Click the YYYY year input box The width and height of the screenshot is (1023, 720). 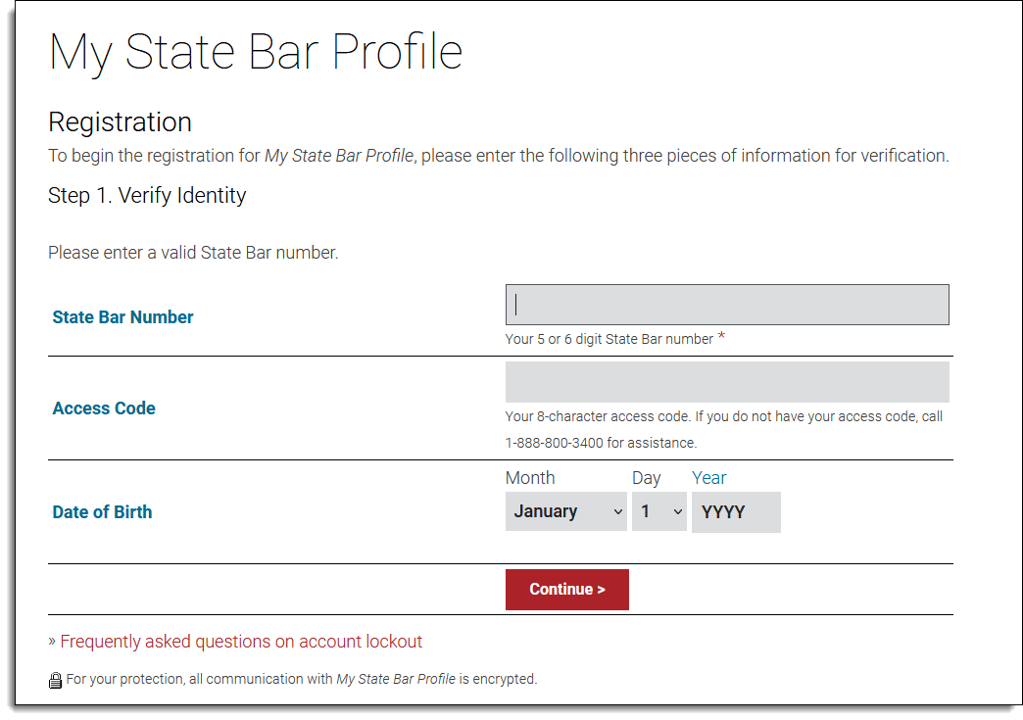coord(736,511)
